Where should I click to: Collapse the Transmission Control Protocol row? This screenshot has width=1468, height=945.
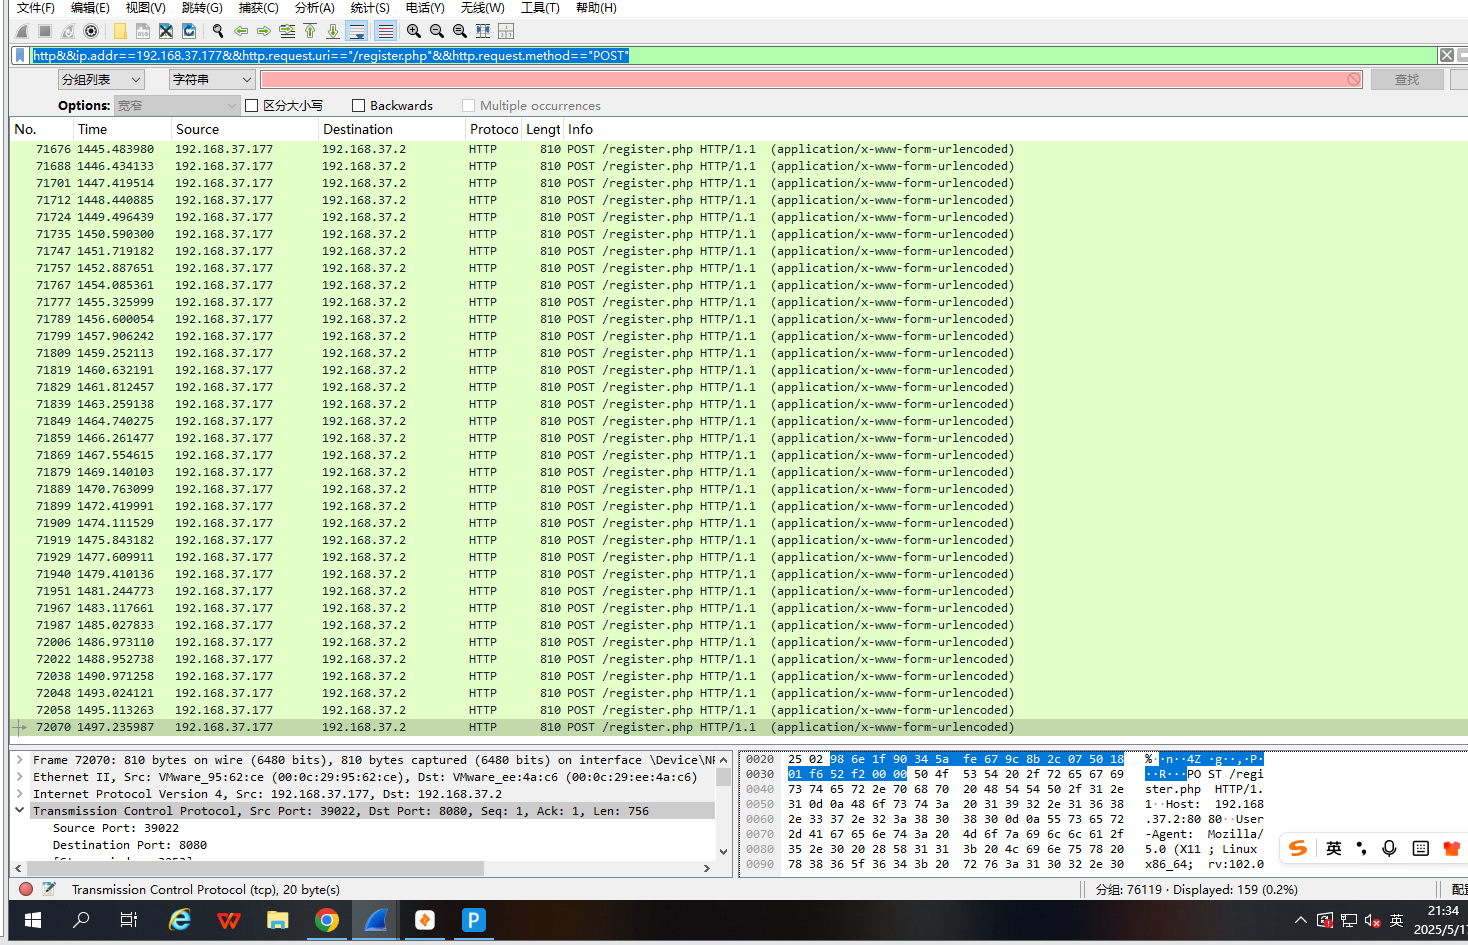(x=19, y=811)
